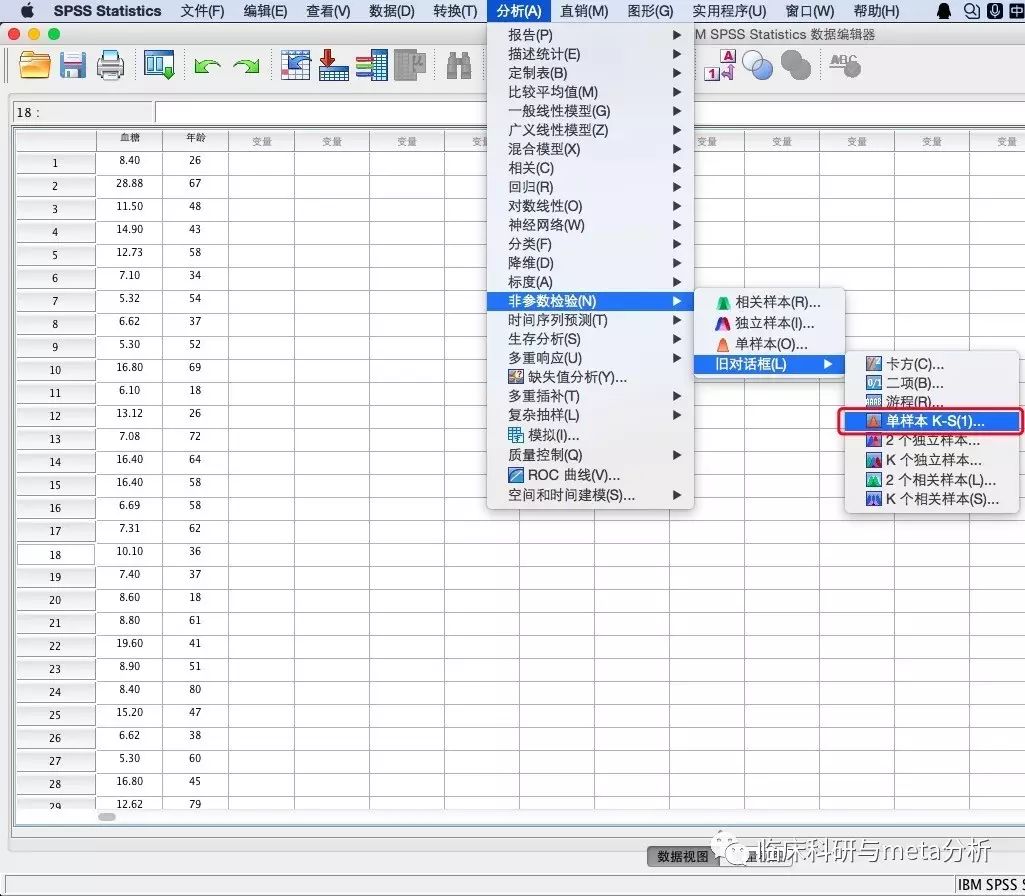Expand the 一般线性模型(G) submenu
Image resolution: width=1025 pixels, height=896 pixels.
tap(590, 110)
